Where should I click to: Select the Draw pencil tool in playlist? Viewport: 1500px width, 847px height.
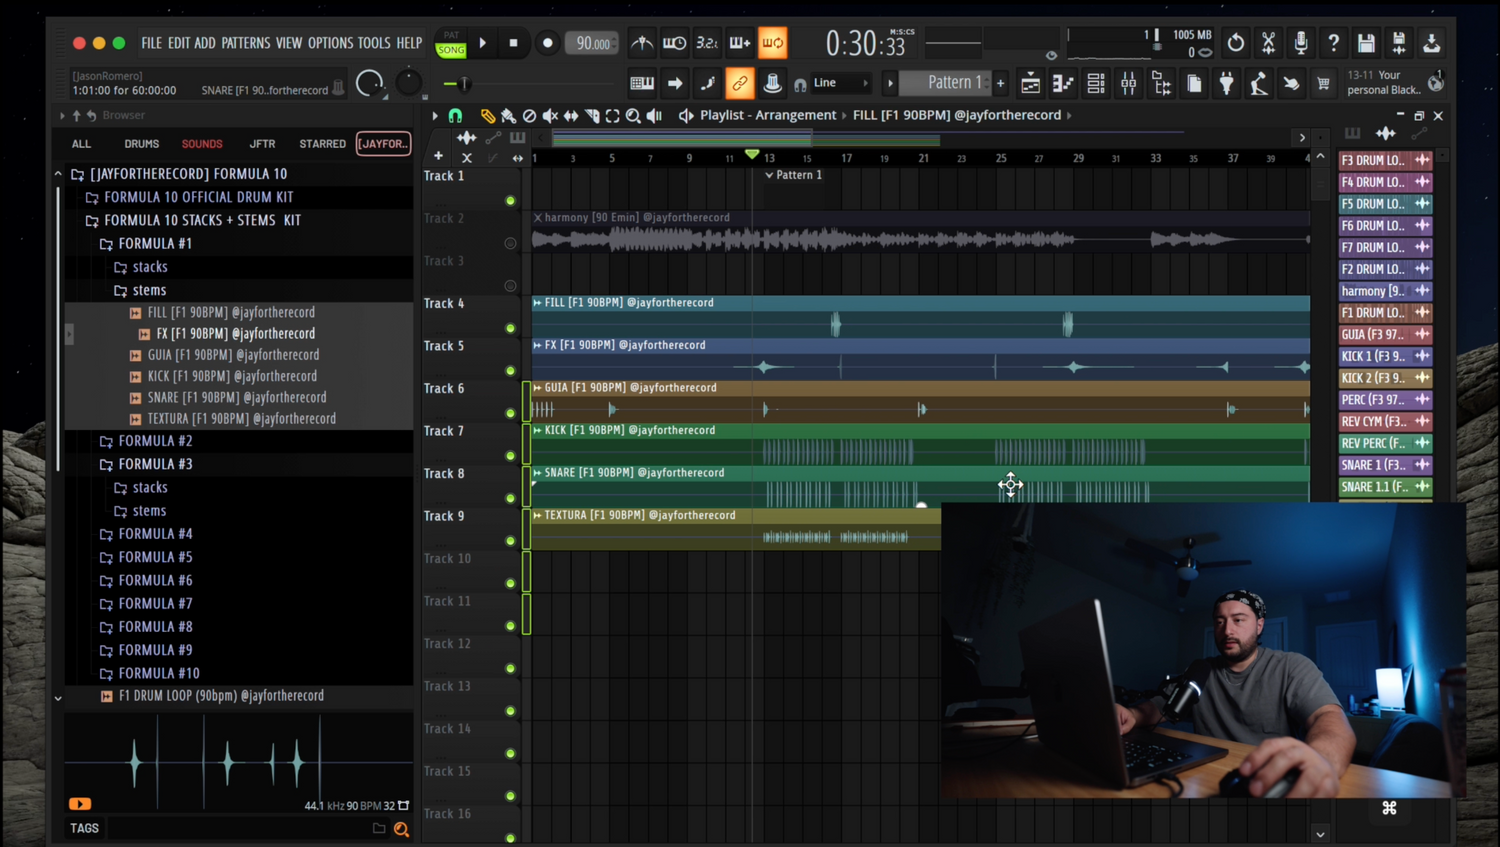point(487,116)
